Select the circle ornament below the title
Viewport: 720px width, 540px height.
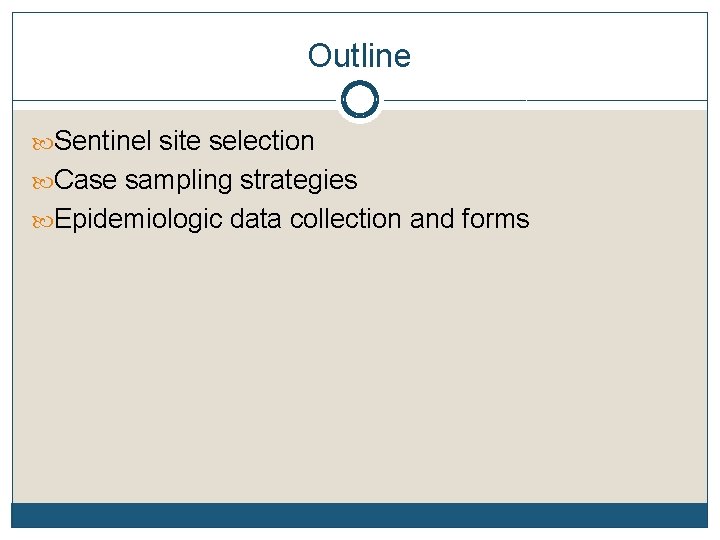click(x=359, y=100)
